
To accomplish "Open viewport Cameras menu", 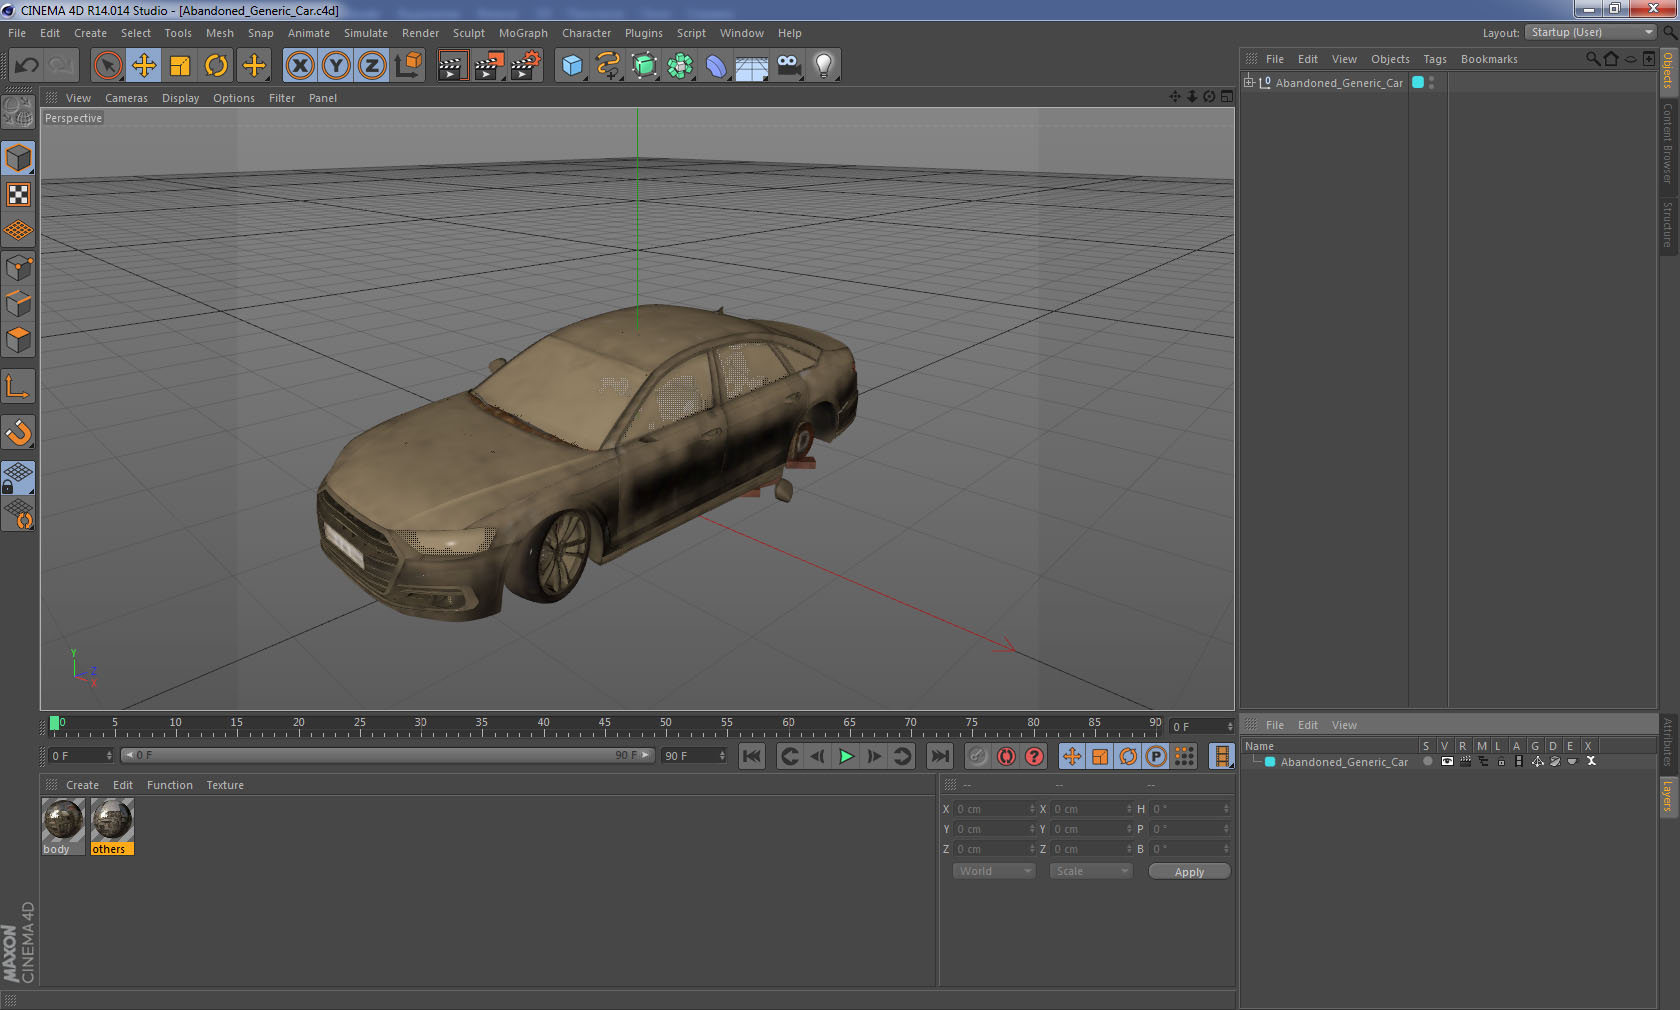I will [x=126, y=98].
